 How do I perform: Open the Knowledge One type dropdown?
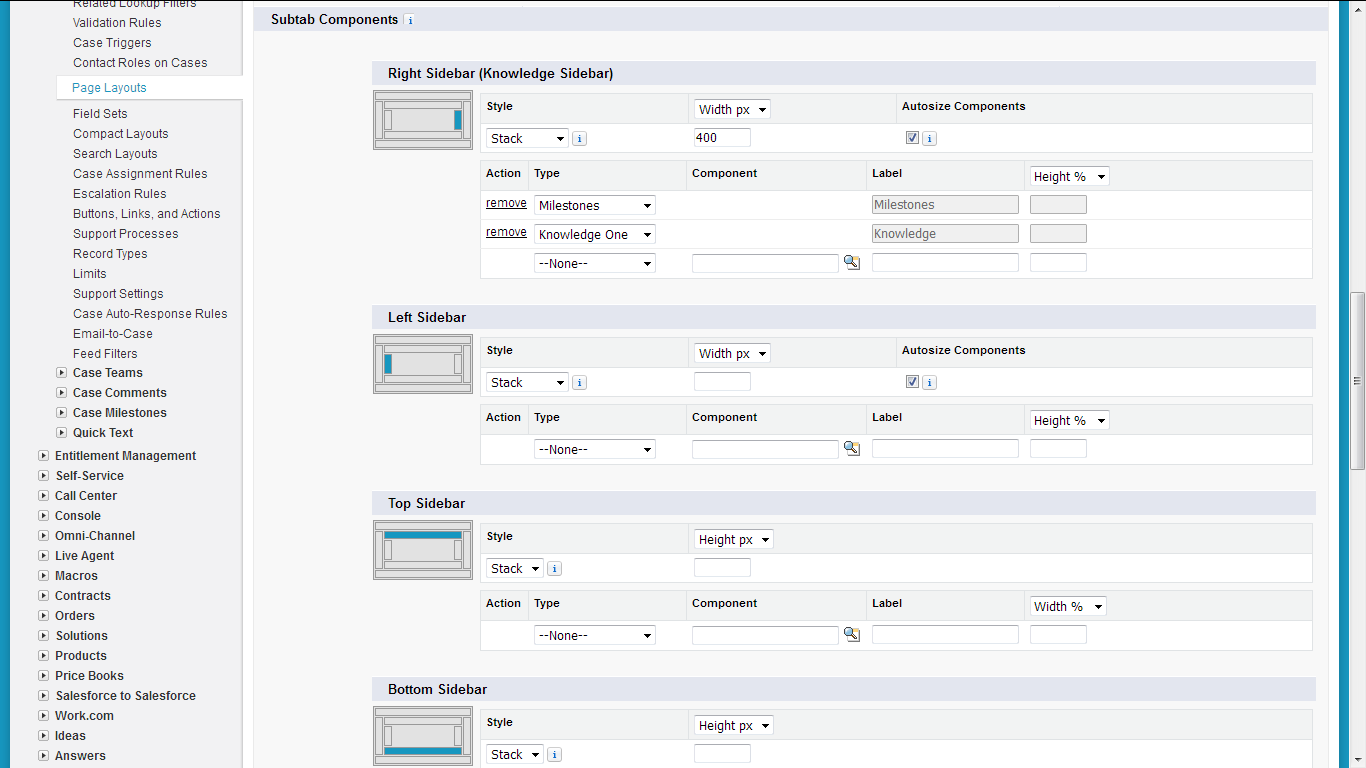(595, 235)
